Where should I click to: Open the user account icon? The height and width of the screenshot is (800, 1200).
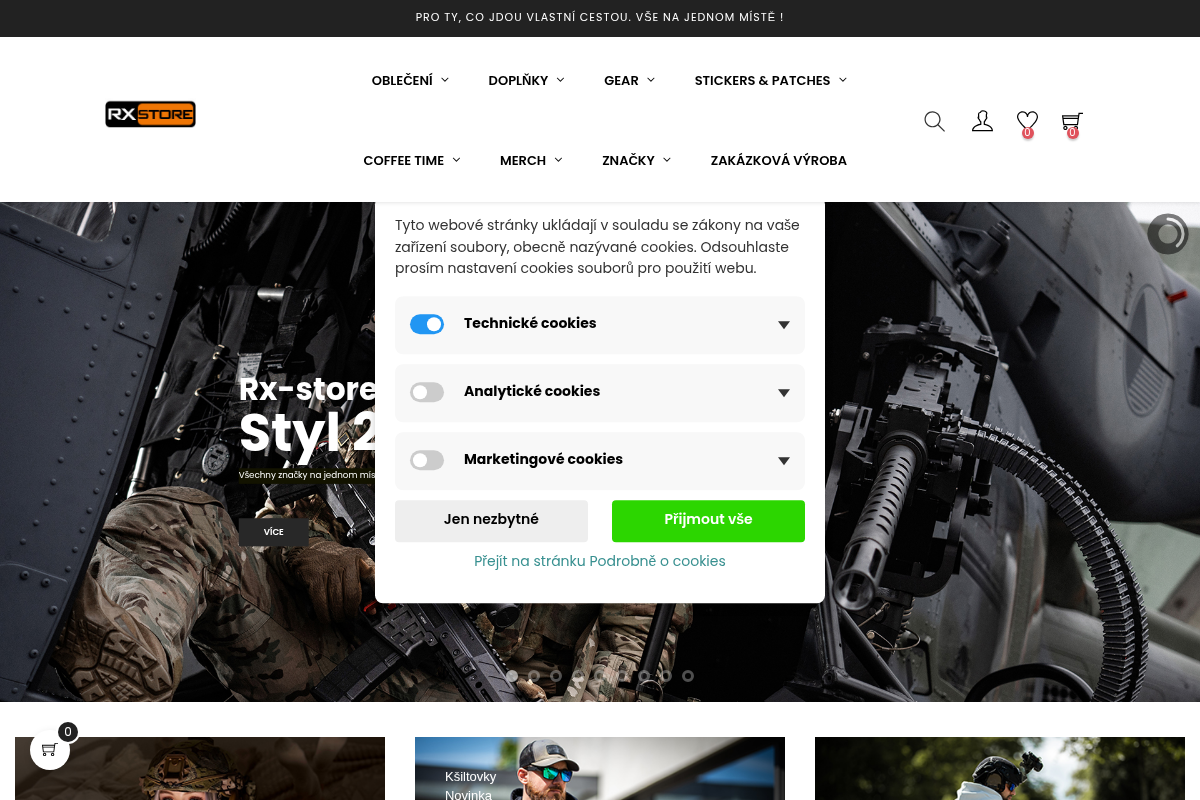point(982,121)
